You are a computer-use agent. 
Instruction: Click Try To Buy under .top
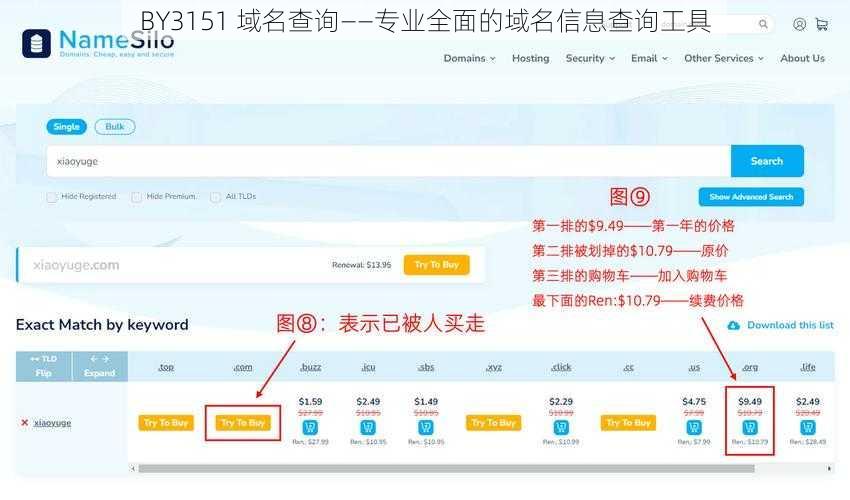coord(166,422)
